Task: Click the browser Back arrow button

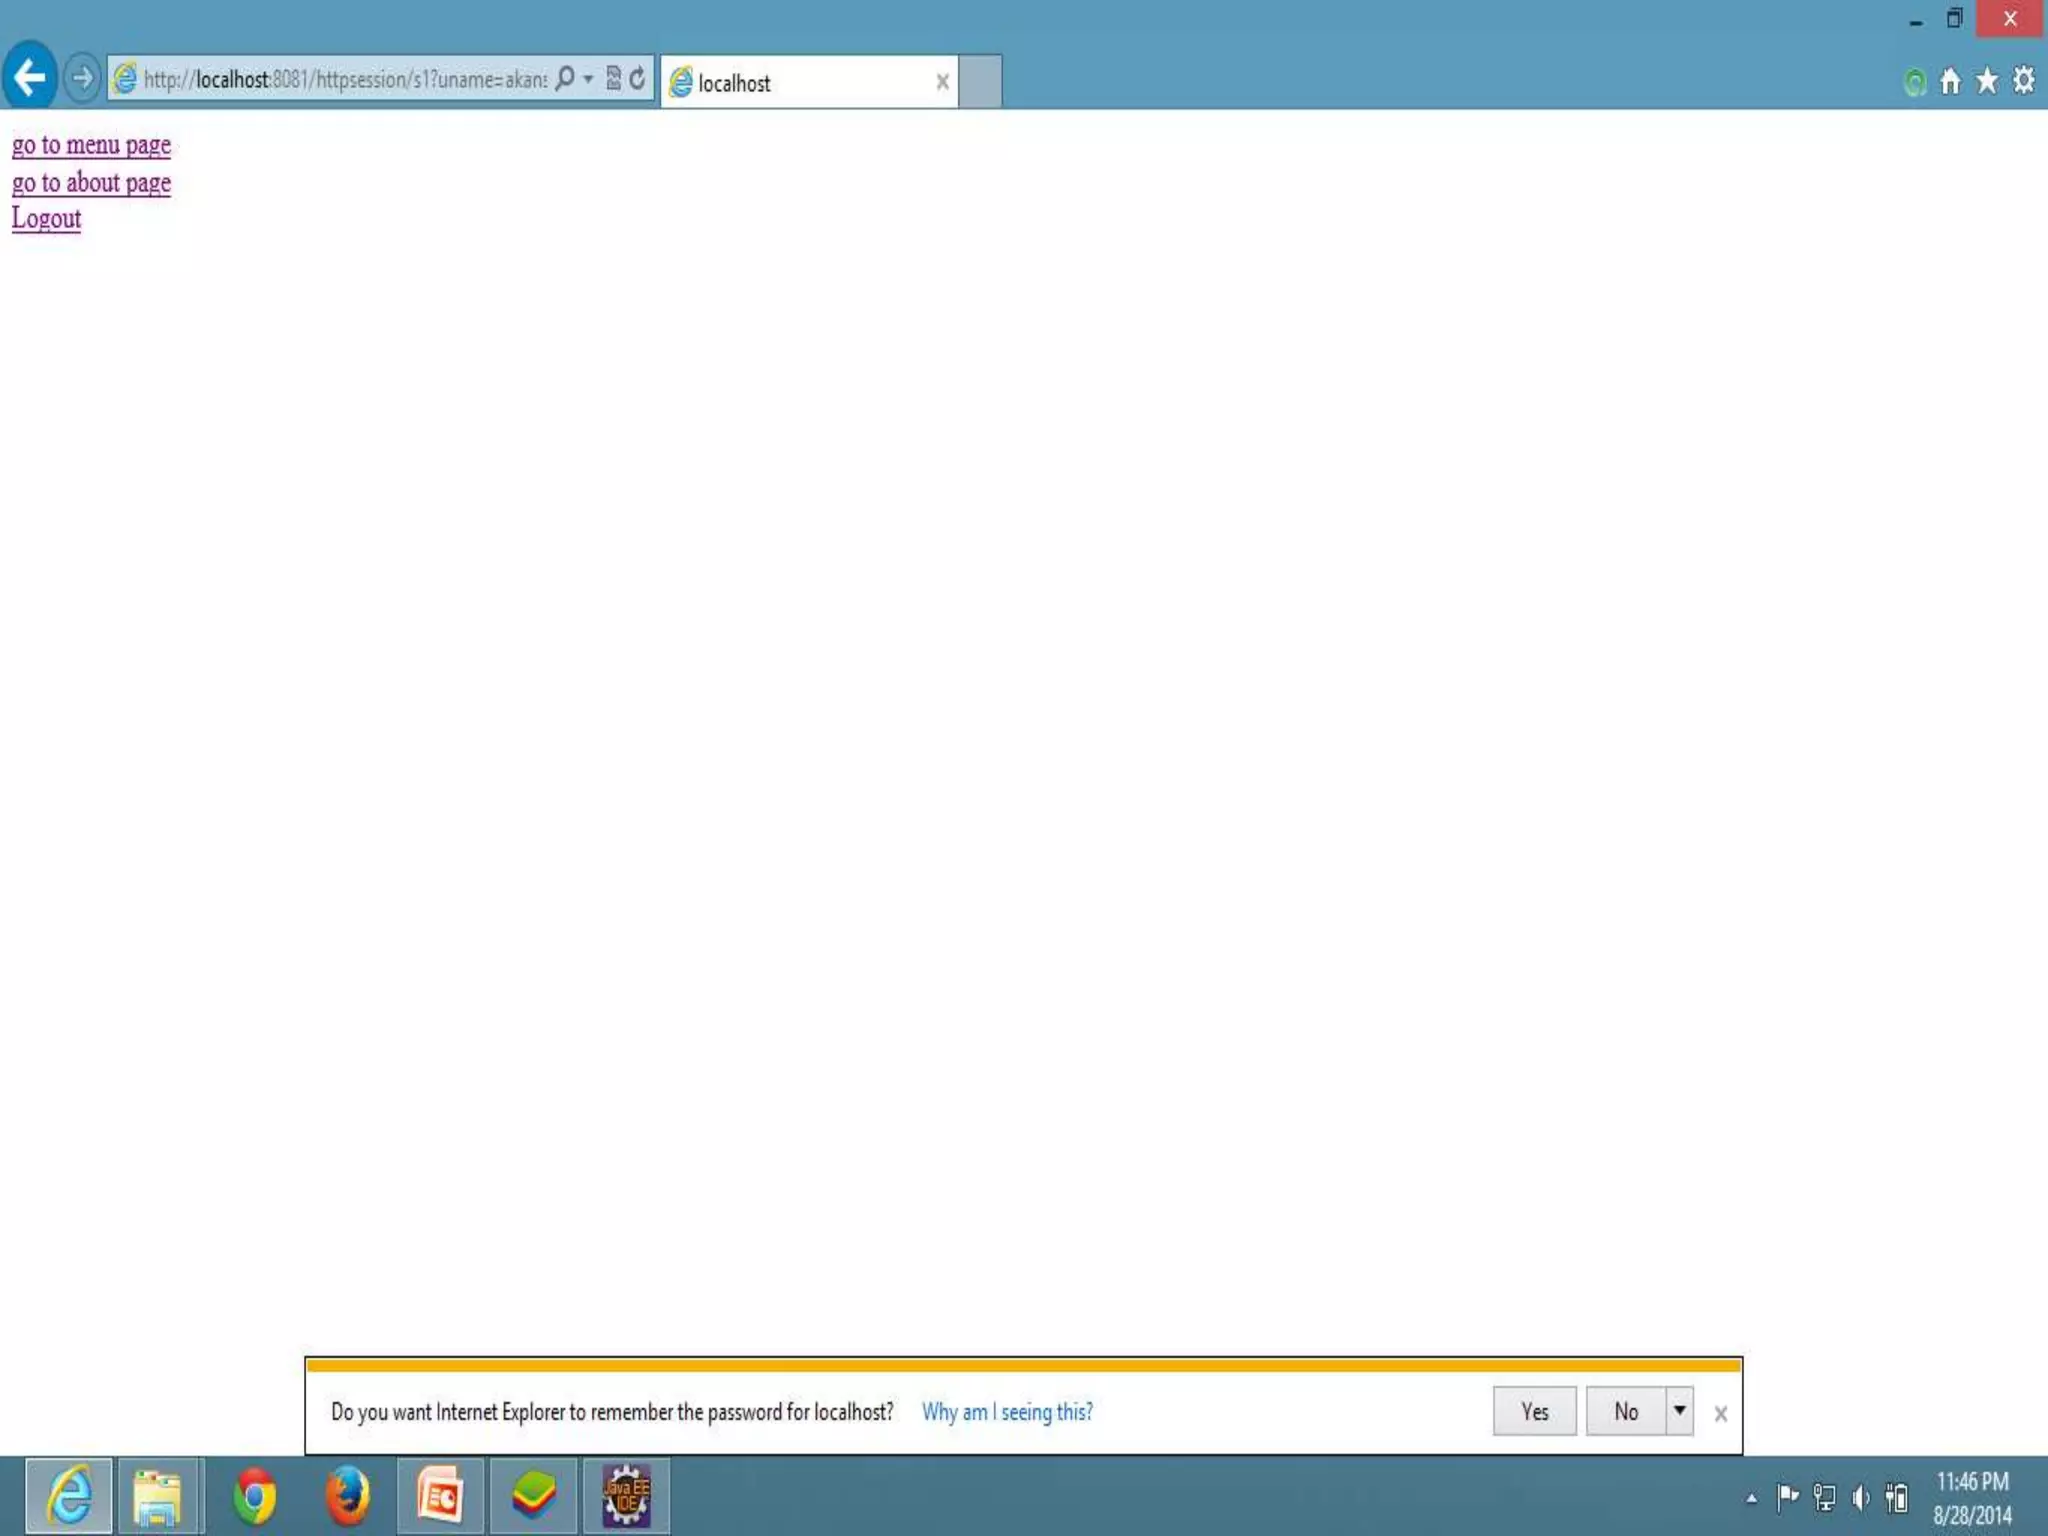Action: point(30,77)
